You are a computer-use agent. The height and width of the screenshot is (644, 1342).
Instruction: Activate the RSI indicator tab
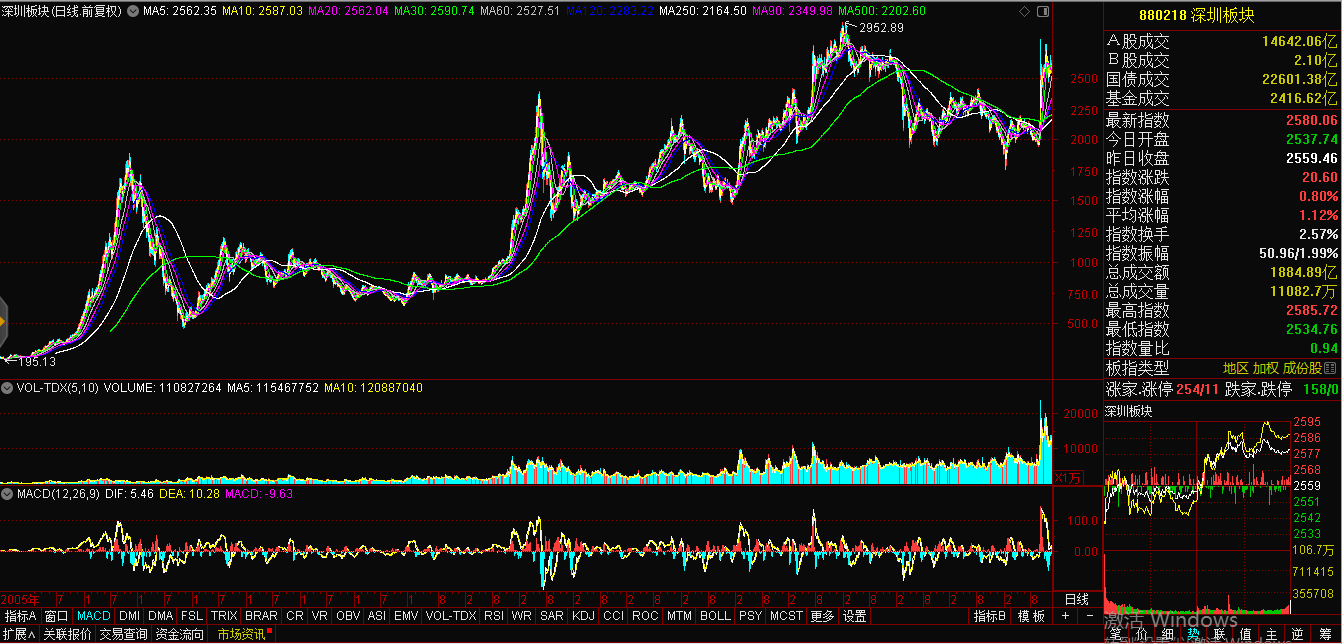(x=494, y=616)
